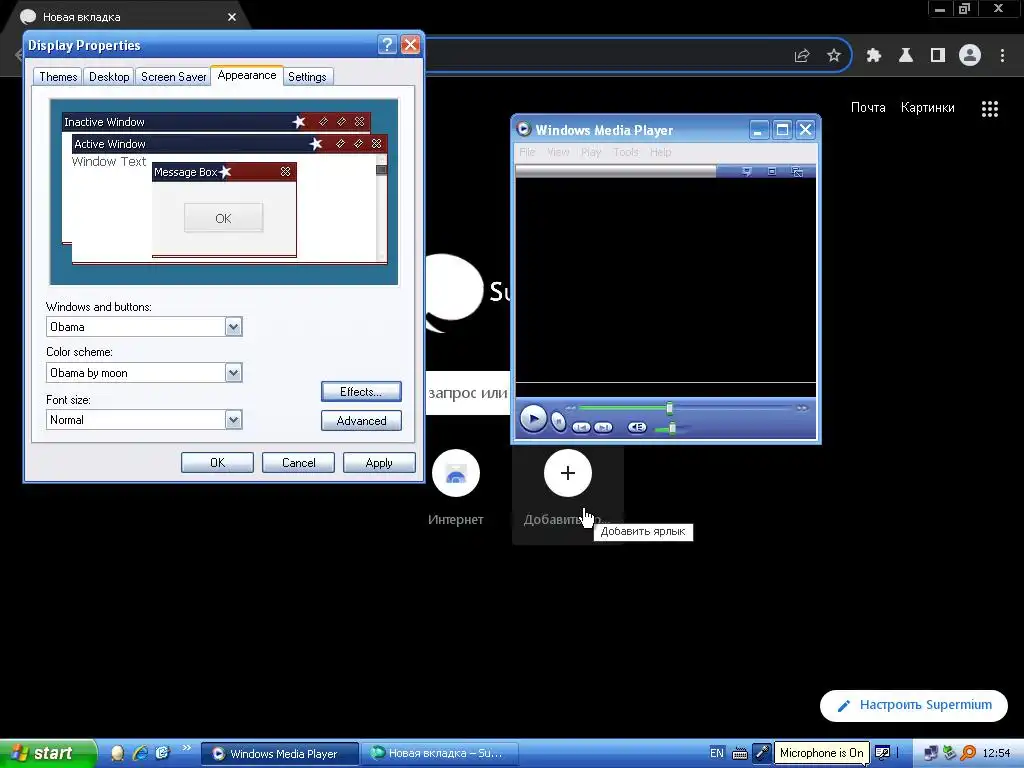
Task: Open the Почта link
Action: pyautogui.click(x=868, y=108)
